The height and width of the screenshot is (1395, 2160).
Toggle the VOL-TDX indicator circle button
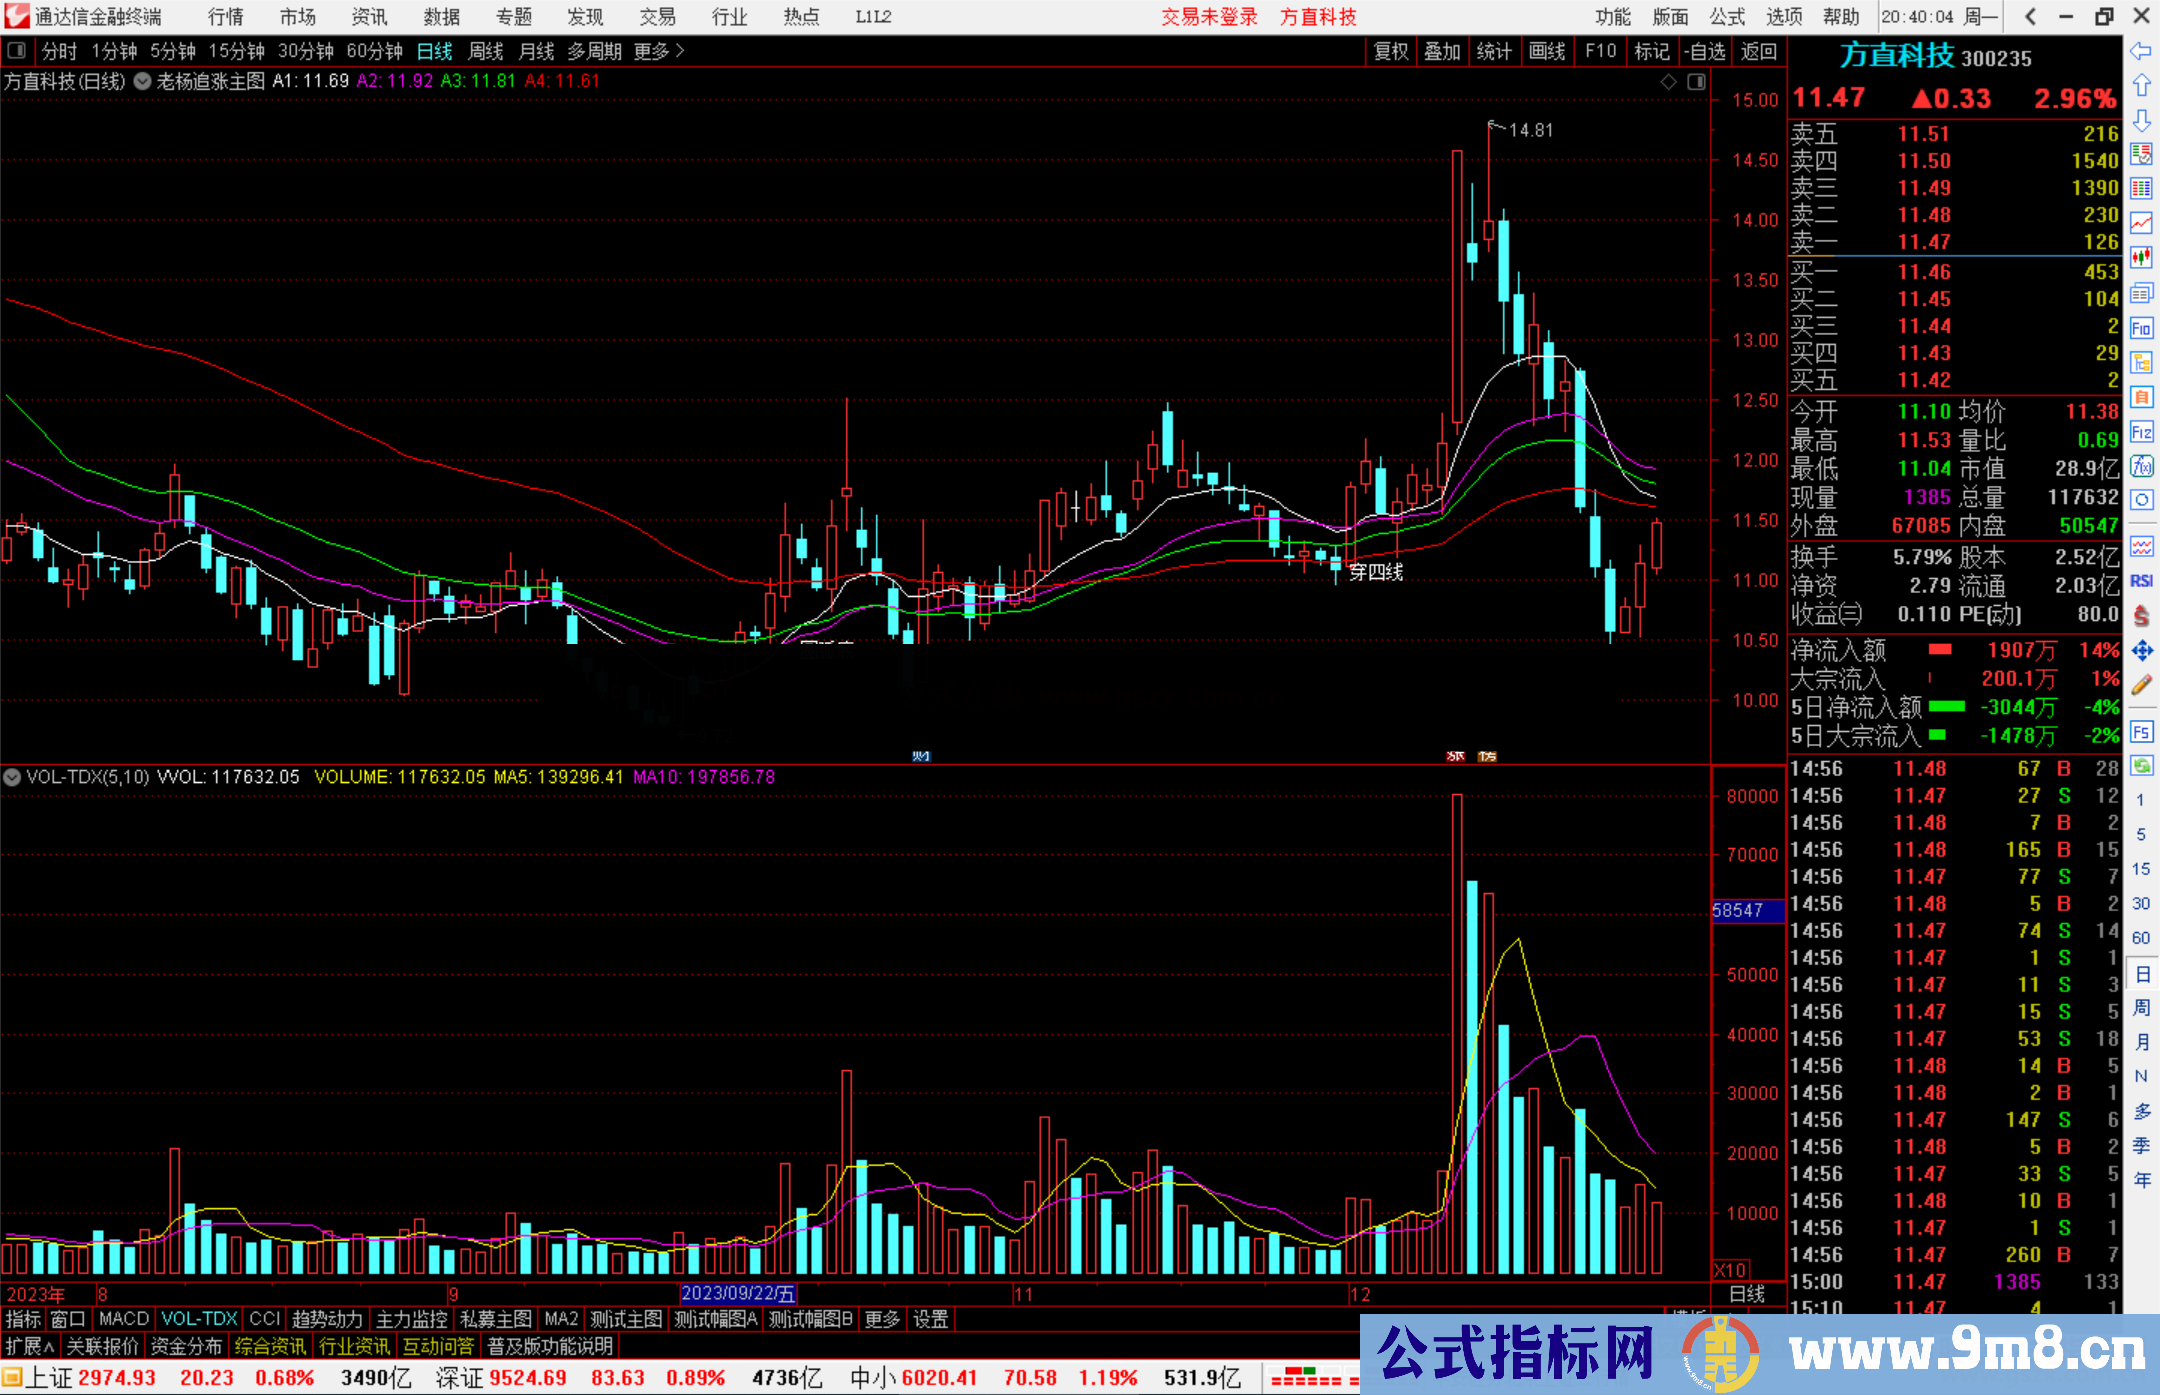click(x=12, y=777)
